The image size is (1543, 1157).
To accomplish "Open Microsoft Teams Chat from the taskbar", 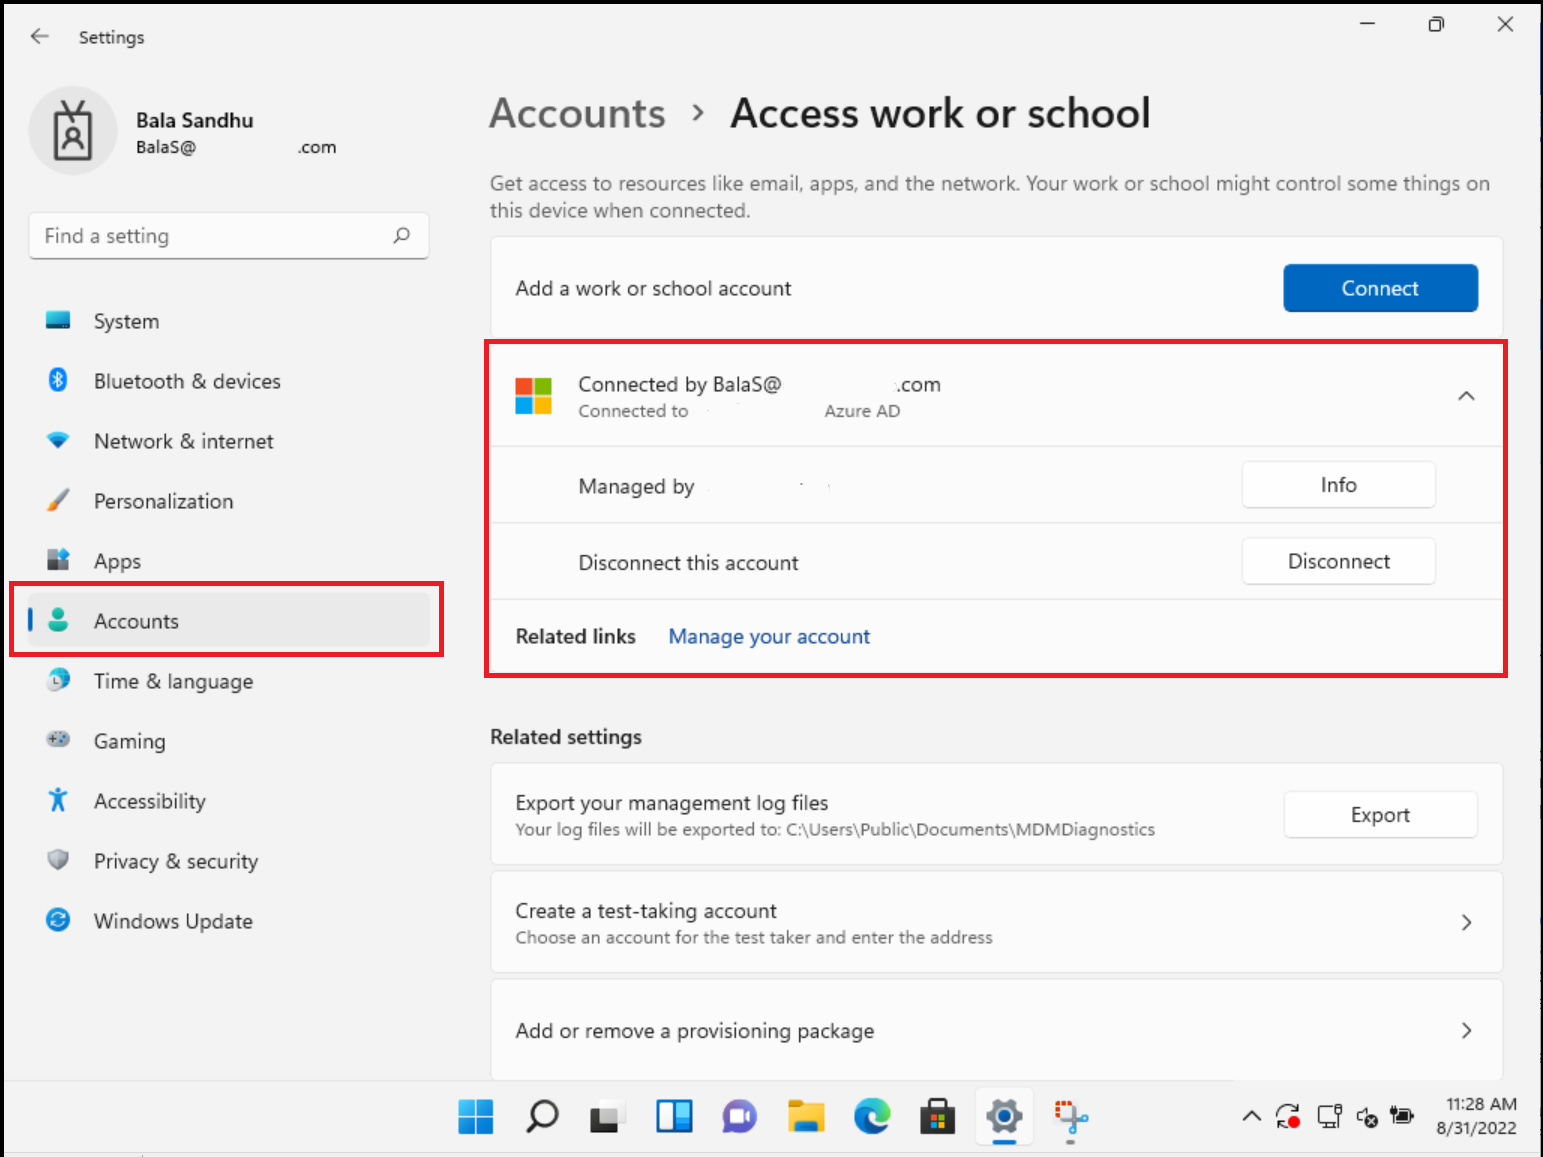I will coord(739,1117).
